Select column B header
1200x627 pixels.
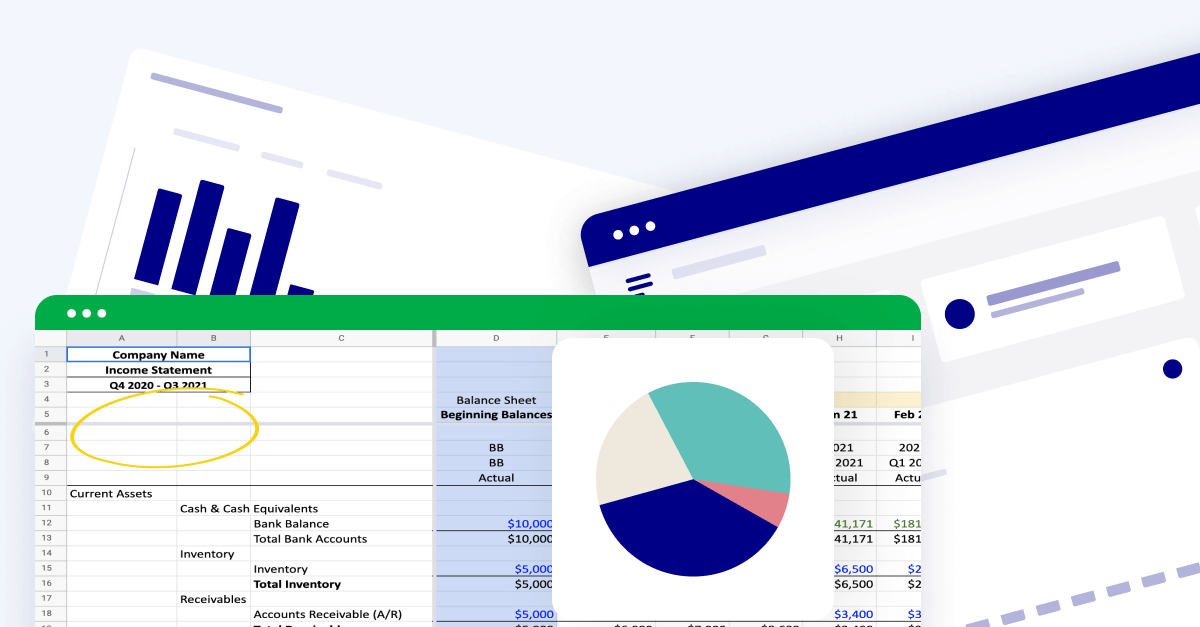click(x=213, y=338)
